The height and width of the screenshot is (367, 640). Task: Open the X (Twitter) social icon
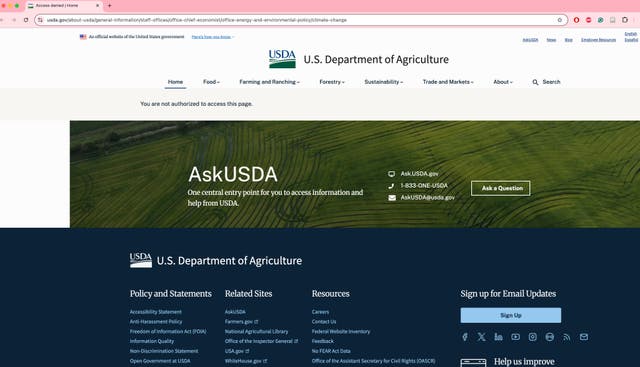click(482, 337)
